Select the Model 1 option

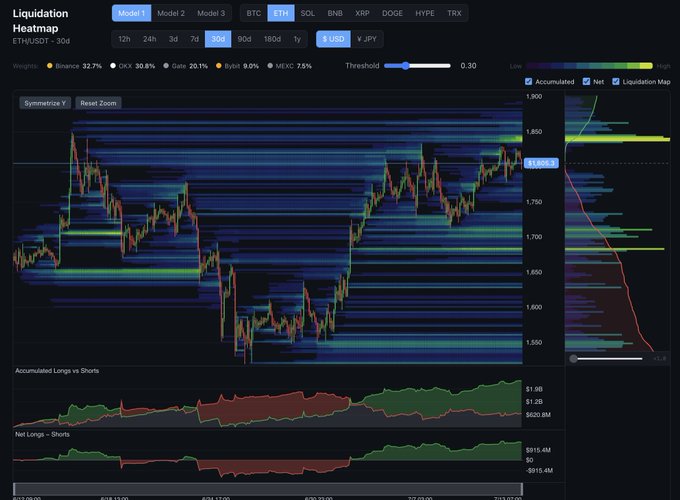pyautogui.click(x=131, y=13)
